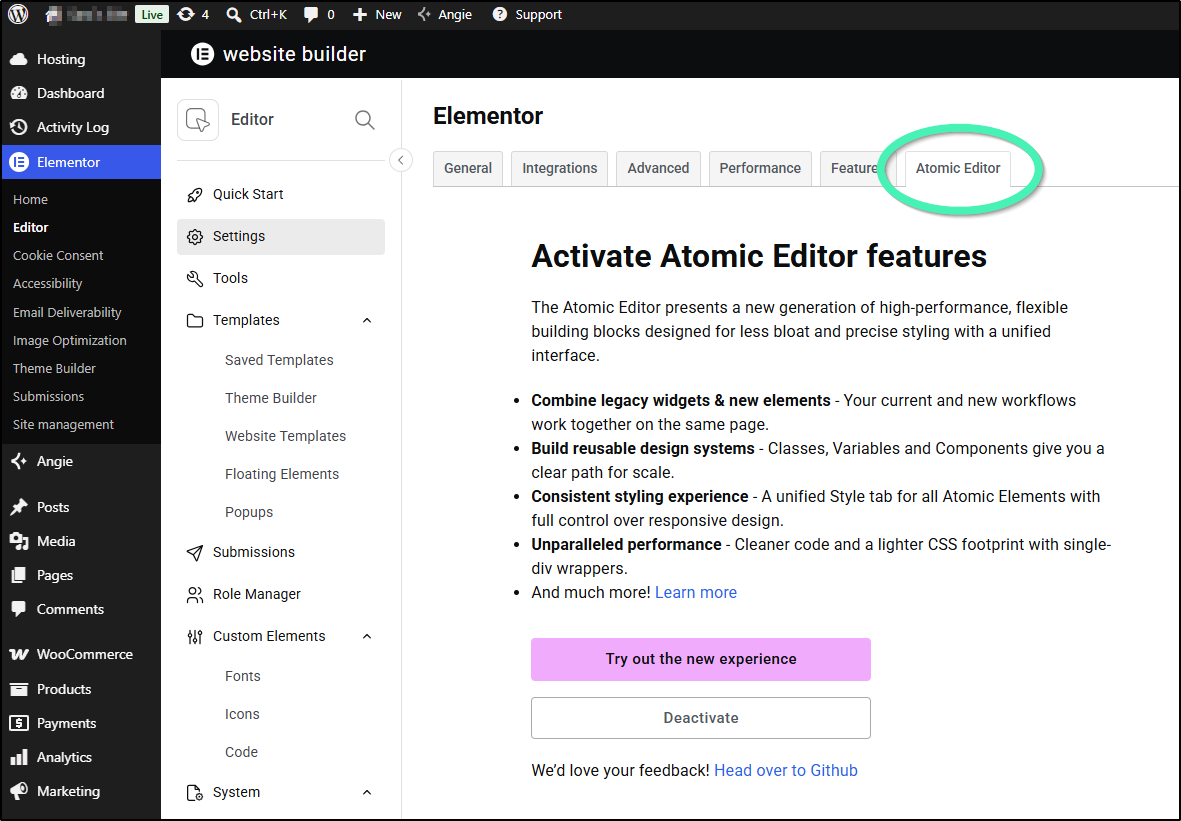Screen dimensions: 1181x821
Task: Collapse the Templates section chevron
Action: (x=367, y=320)
